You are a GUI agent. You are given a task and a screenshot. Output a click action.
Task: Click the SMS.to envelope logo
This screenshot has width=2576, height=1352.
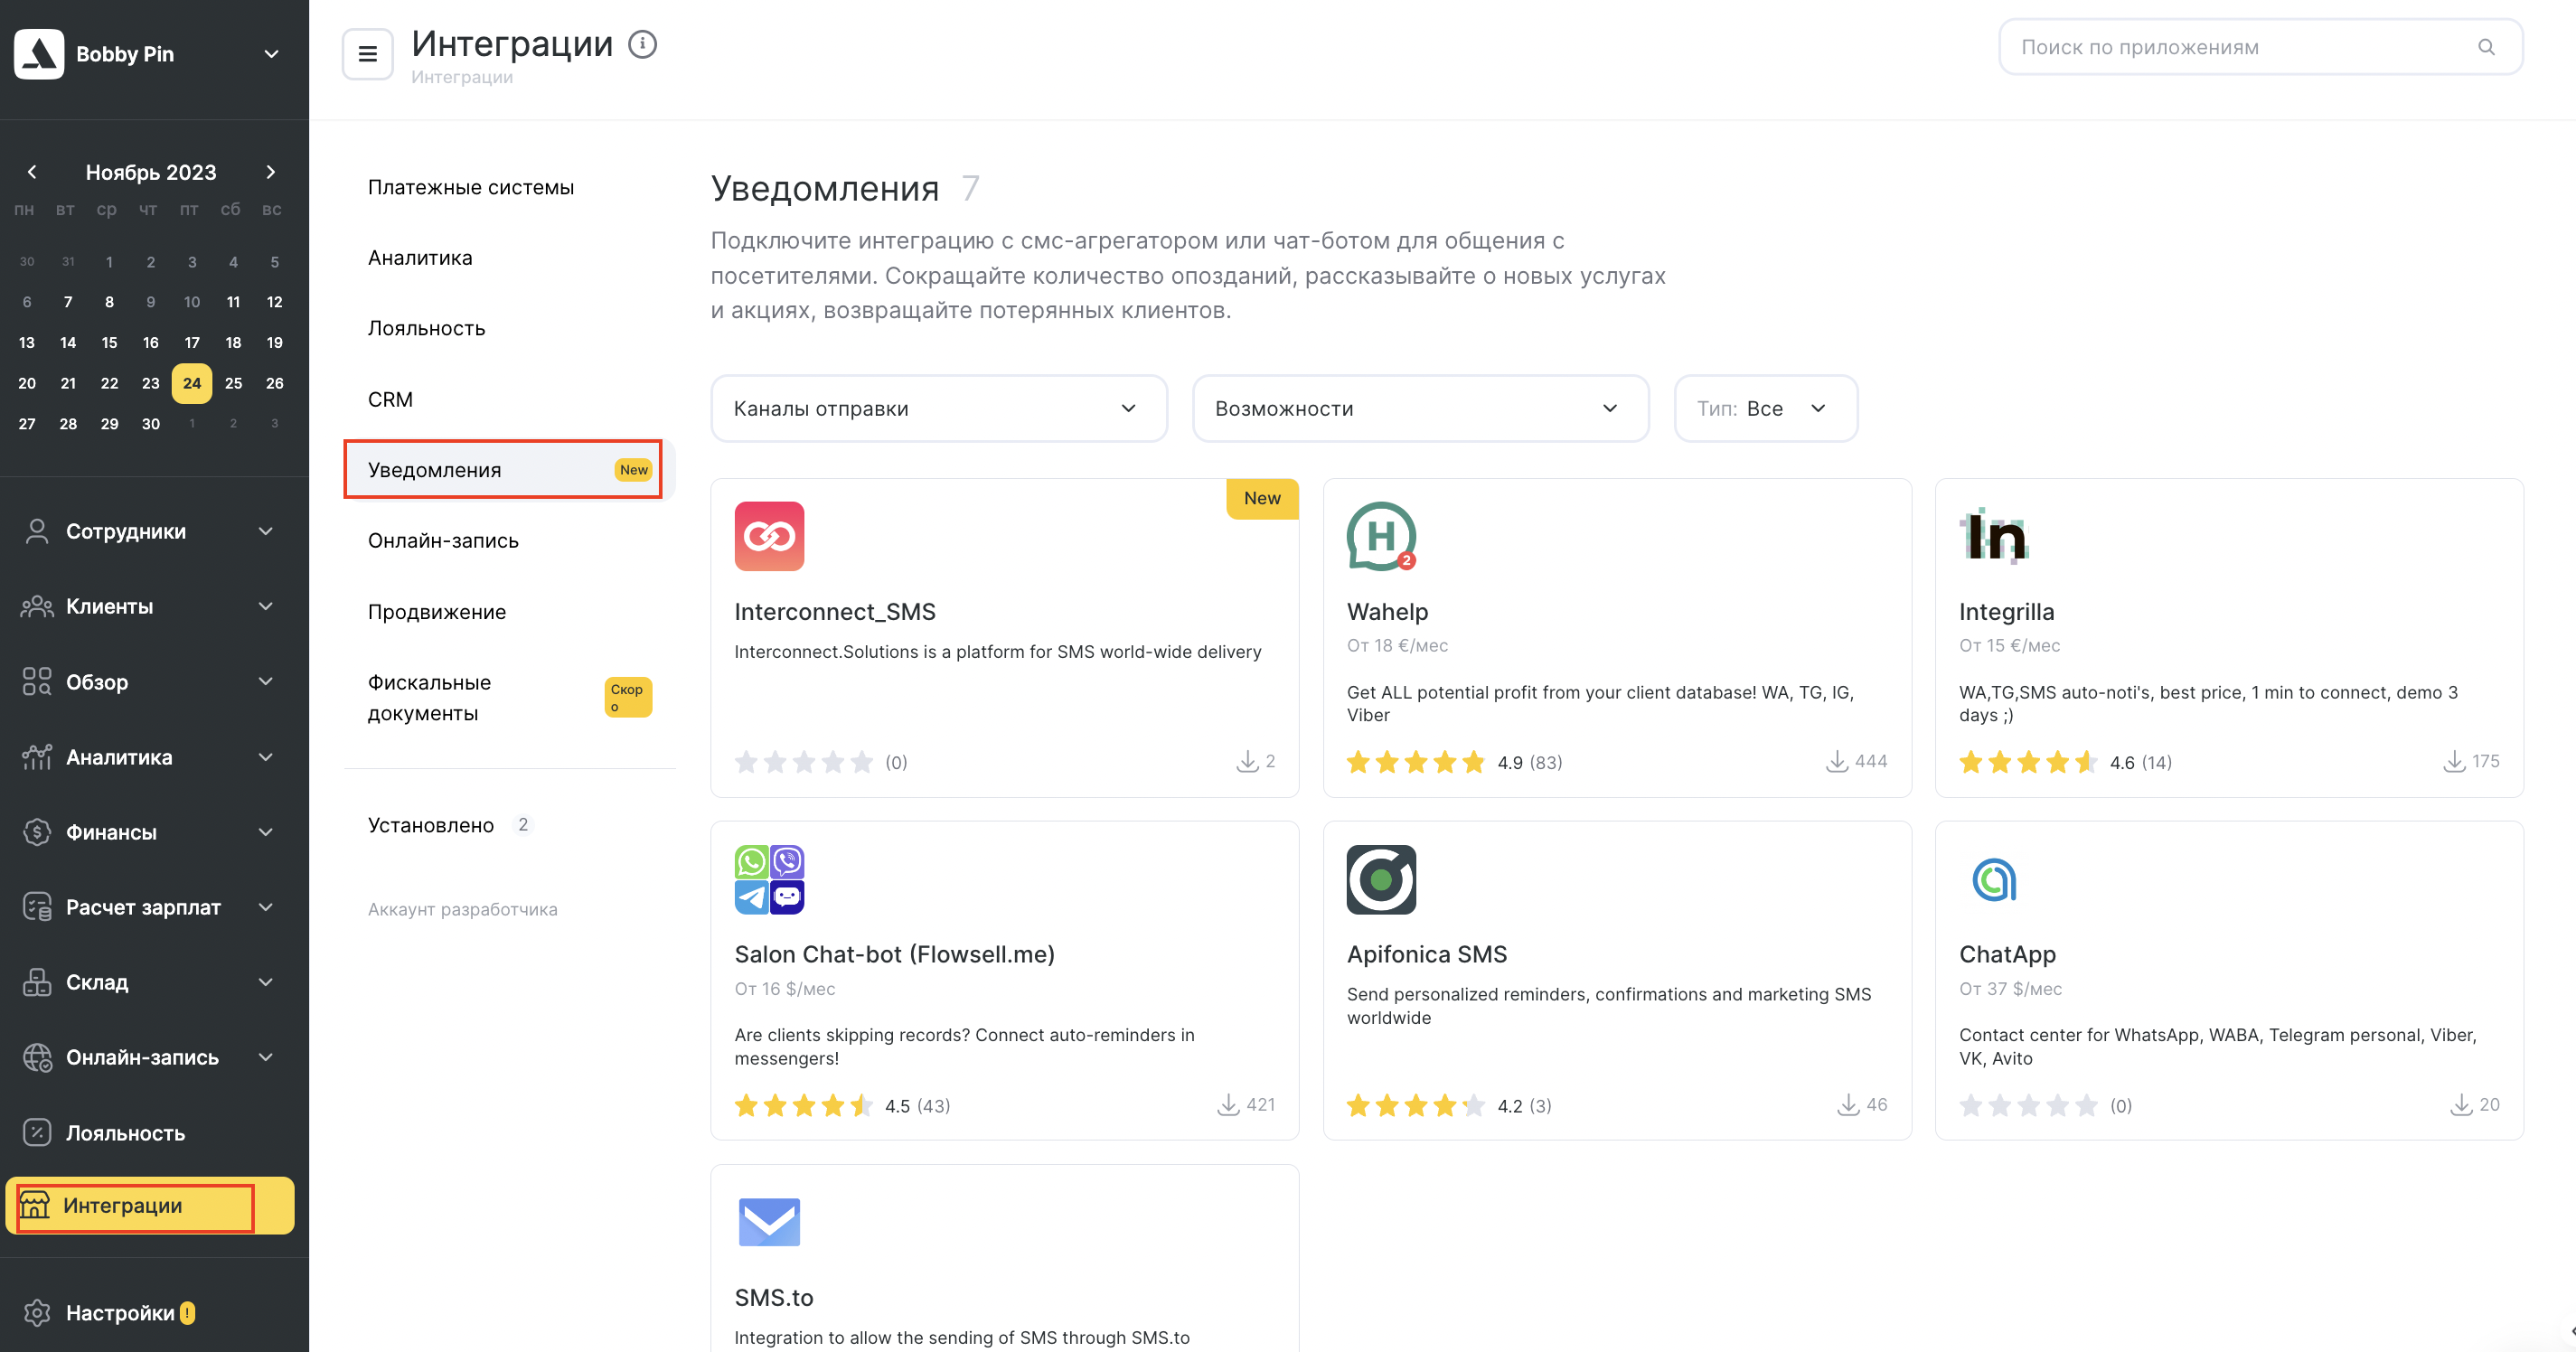[x=769, y=1222]
